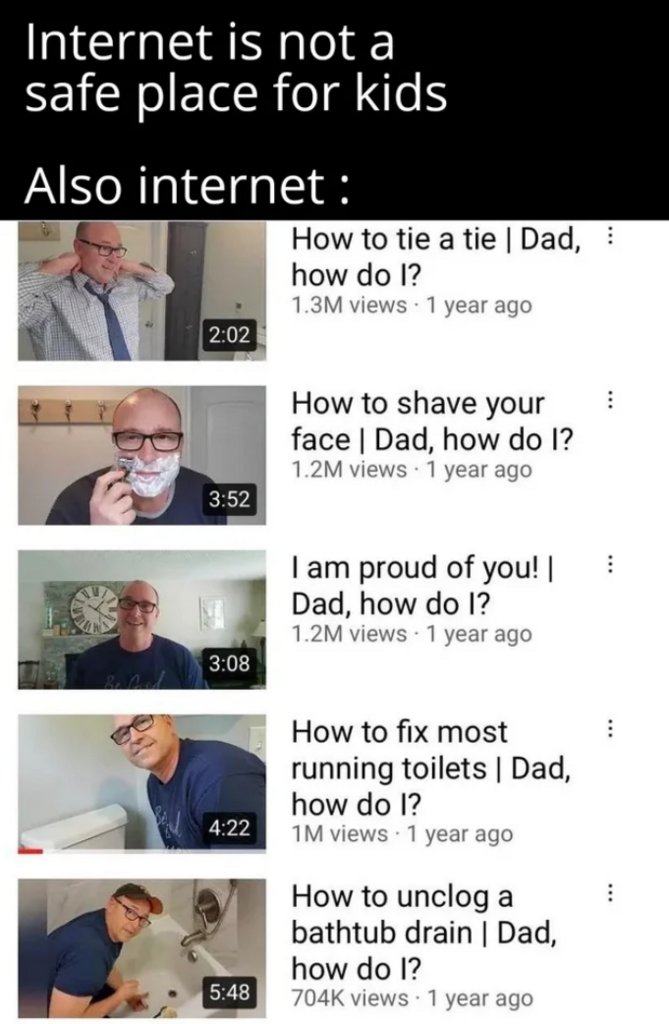Open the shaving video thumbnail

[x=142, y=455]
